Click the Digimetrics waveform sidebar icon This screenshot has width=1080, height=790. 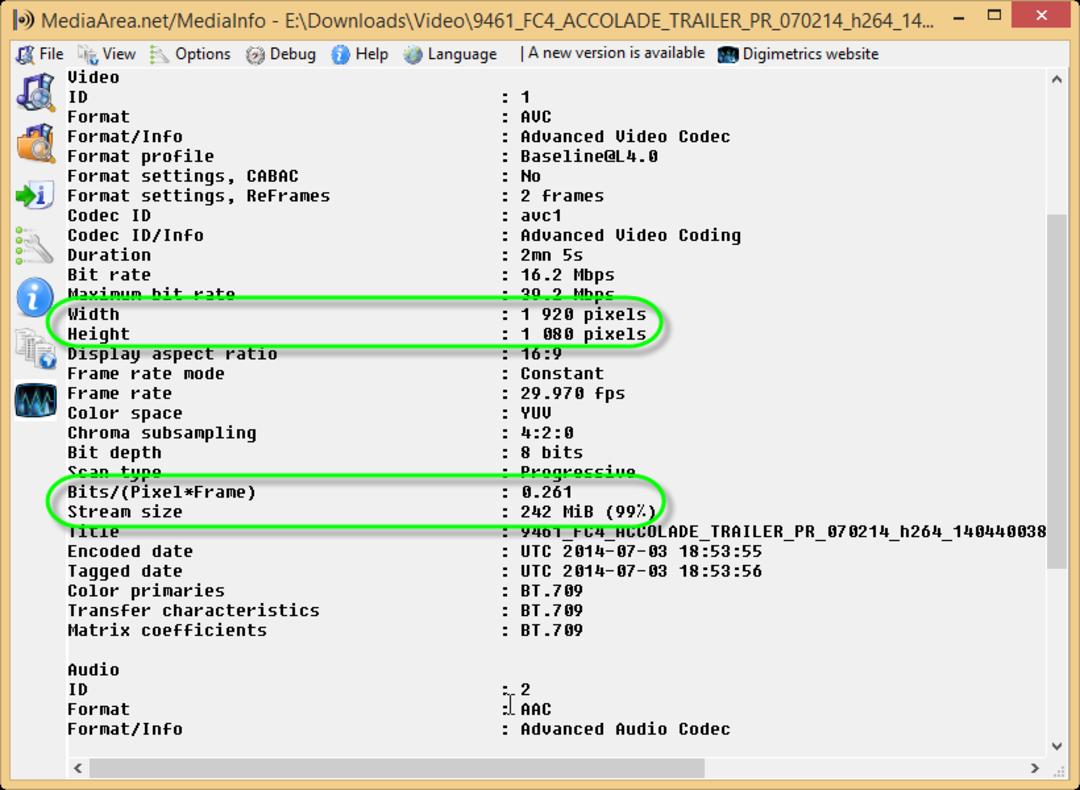tap(35, 400)
